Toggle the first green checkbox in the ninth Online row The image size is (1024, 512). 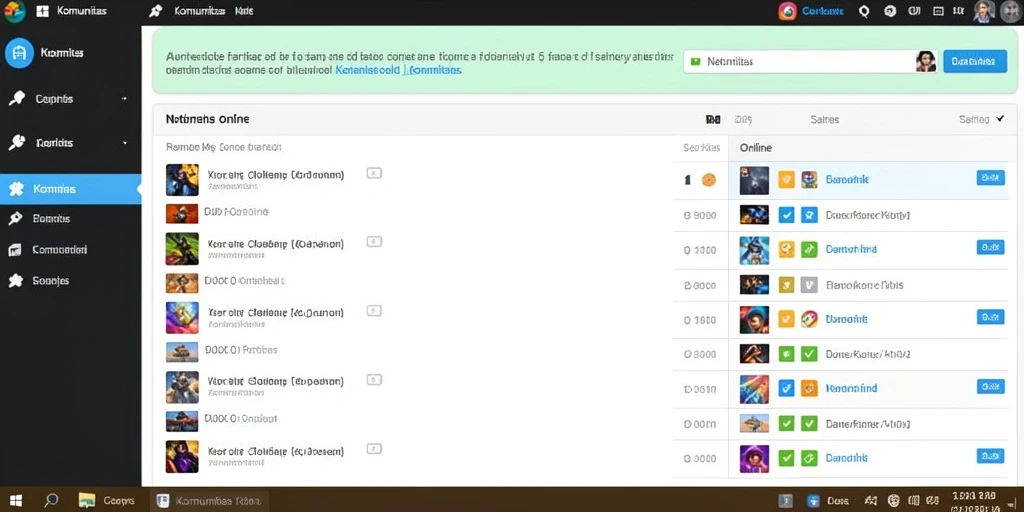tap(787, 458)
